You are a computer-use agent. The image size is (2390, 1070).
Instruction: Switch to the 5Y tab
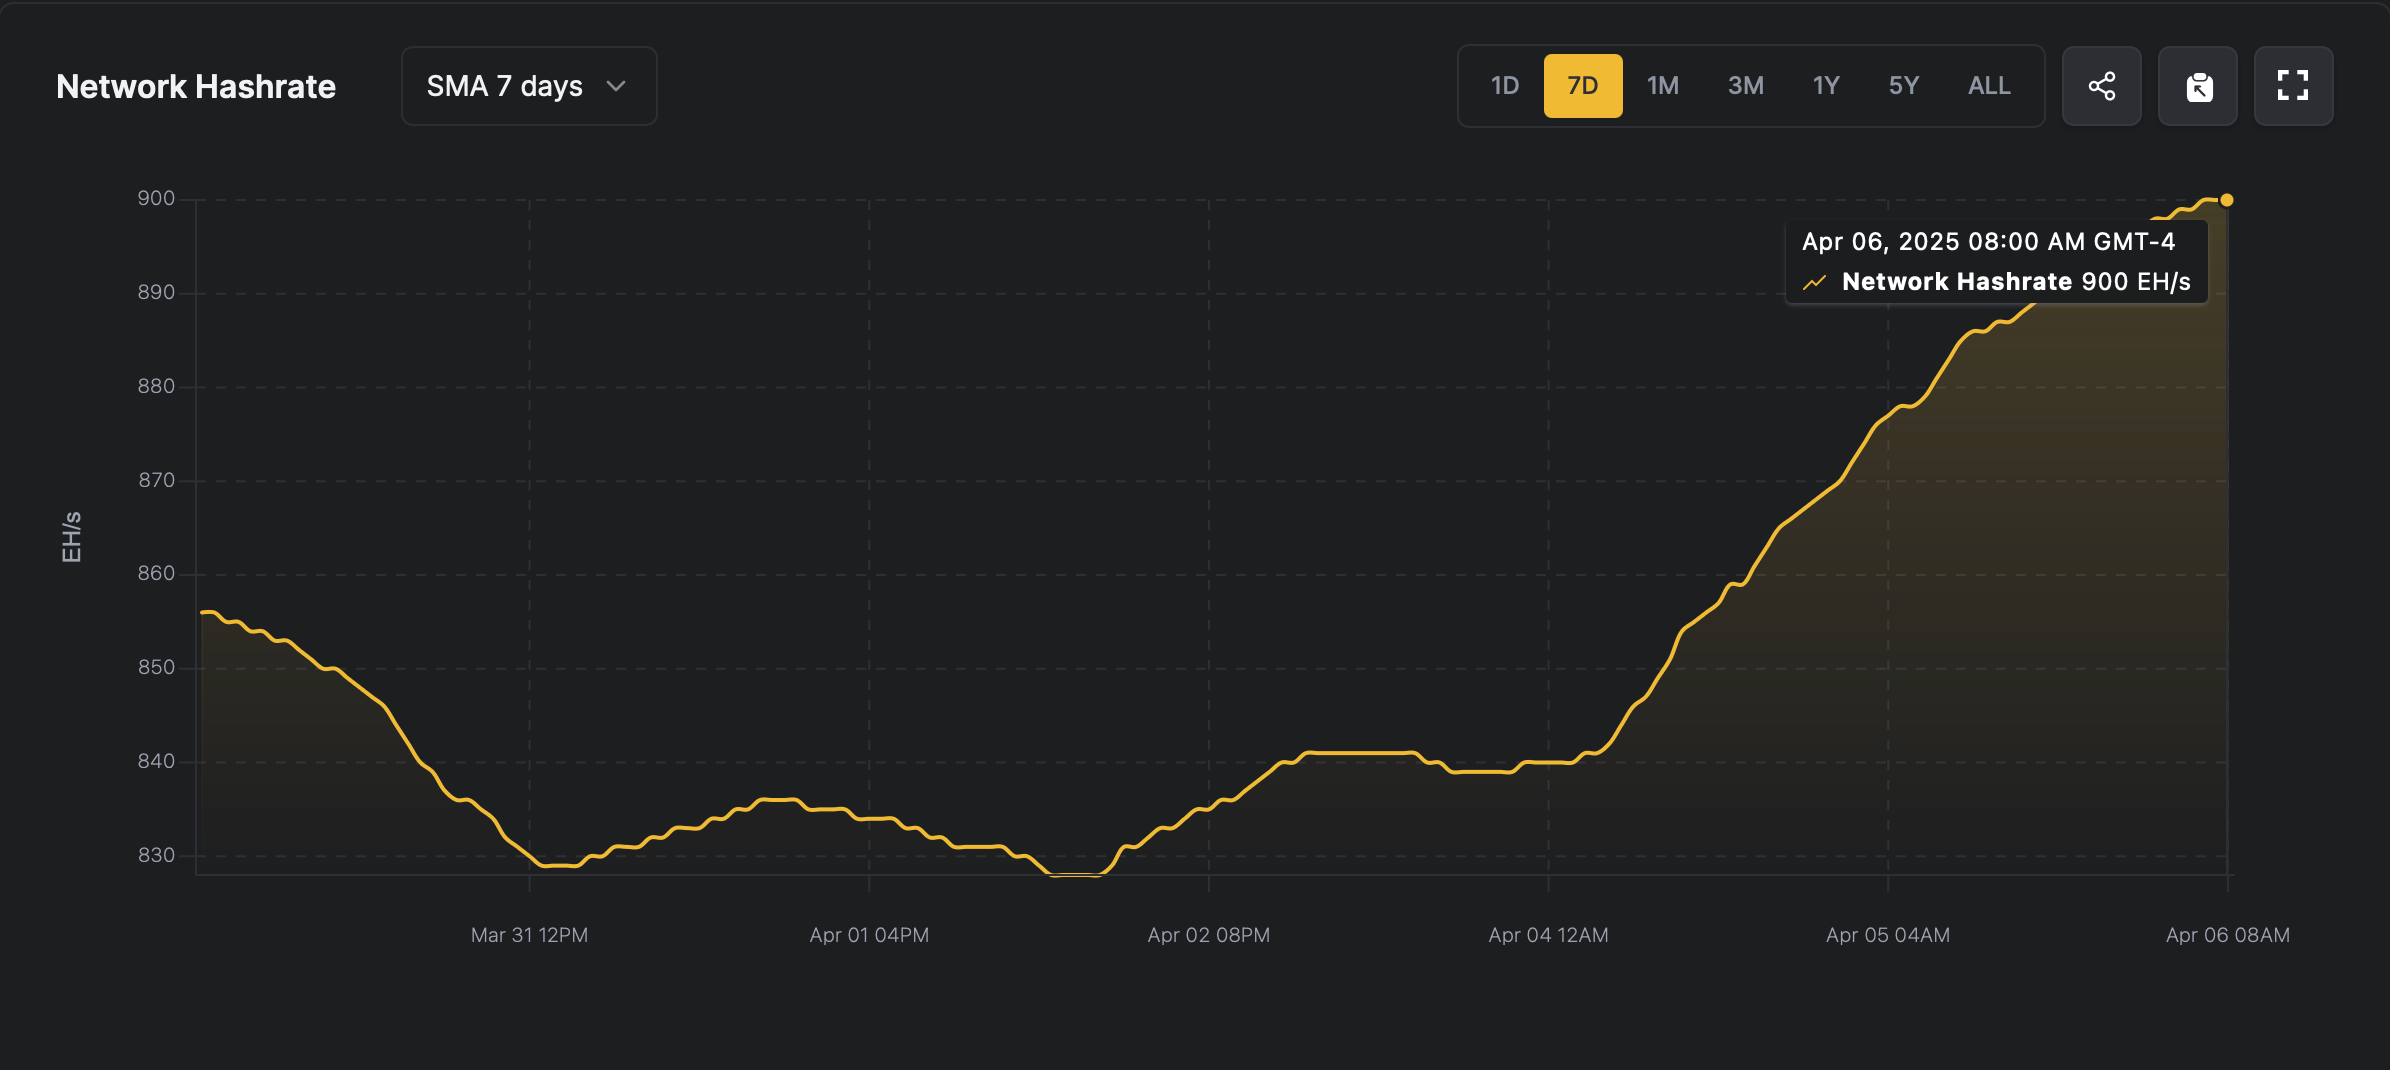click(1903, 86)
